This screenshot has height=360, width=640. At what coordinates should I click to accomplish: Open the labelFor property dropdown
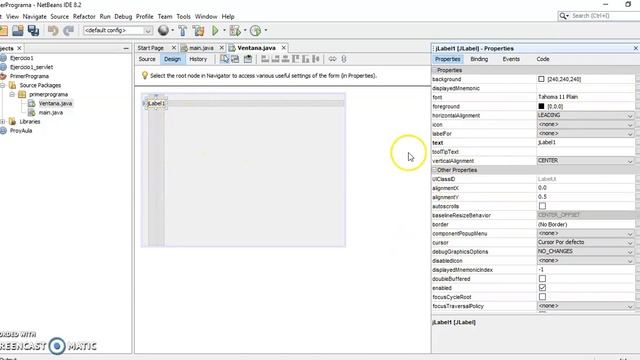pos(585,133)
